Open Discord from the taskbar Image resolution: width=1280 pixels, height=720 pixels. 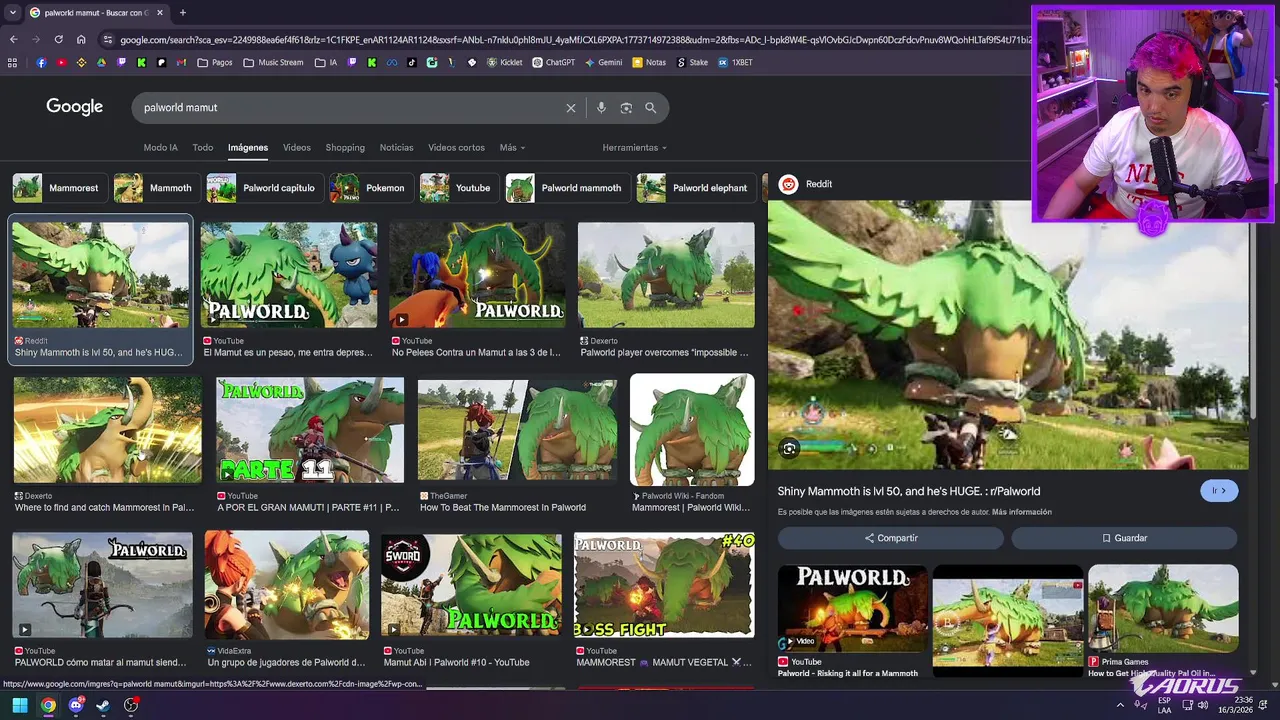76,705
